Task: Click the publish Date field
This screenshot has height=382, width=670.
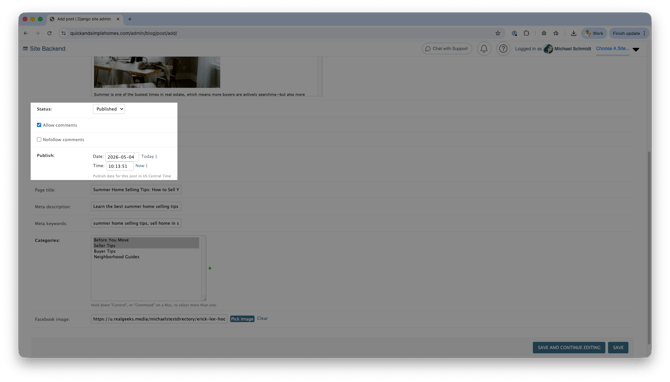Action: [x=122, y=157]
